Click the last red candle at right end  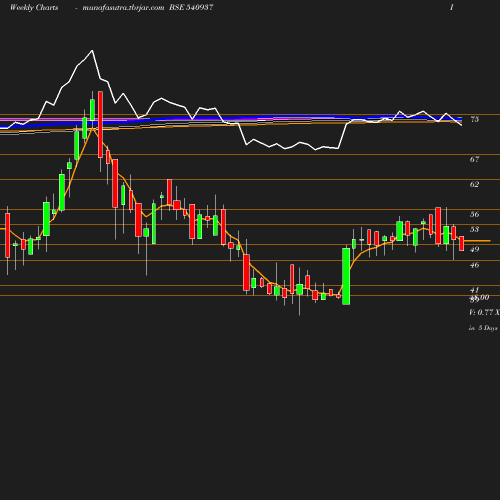[x=462, y=243]
